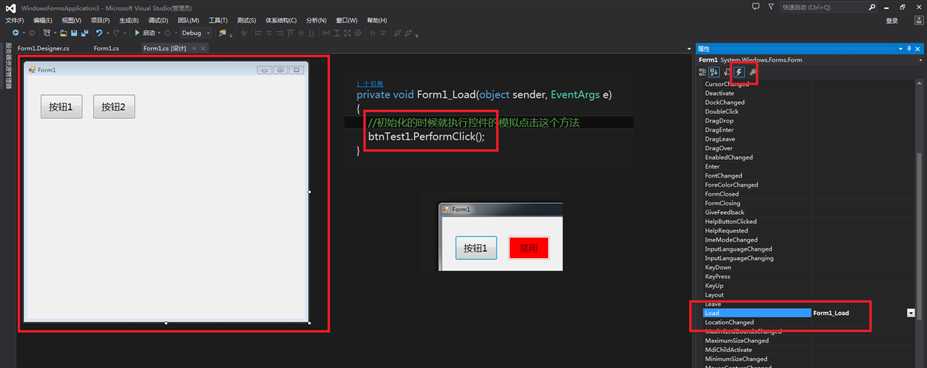Click the pin icon on Properties panel
Viewport: 927px width, 368px height.
pos(909,49)
